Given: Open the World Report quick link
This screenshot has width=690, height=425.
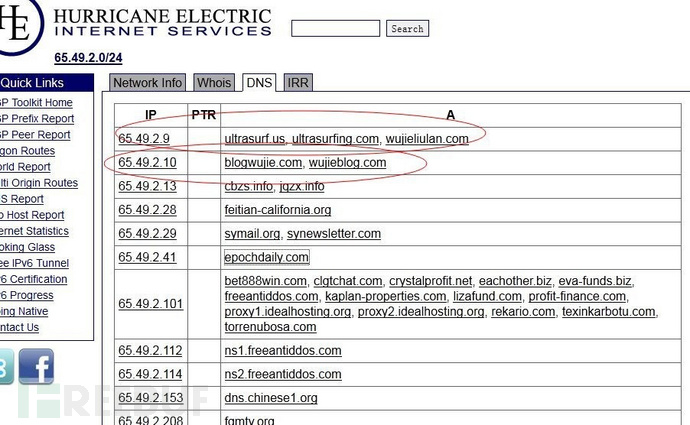Looking at the screenshot, I should point(25,167).
